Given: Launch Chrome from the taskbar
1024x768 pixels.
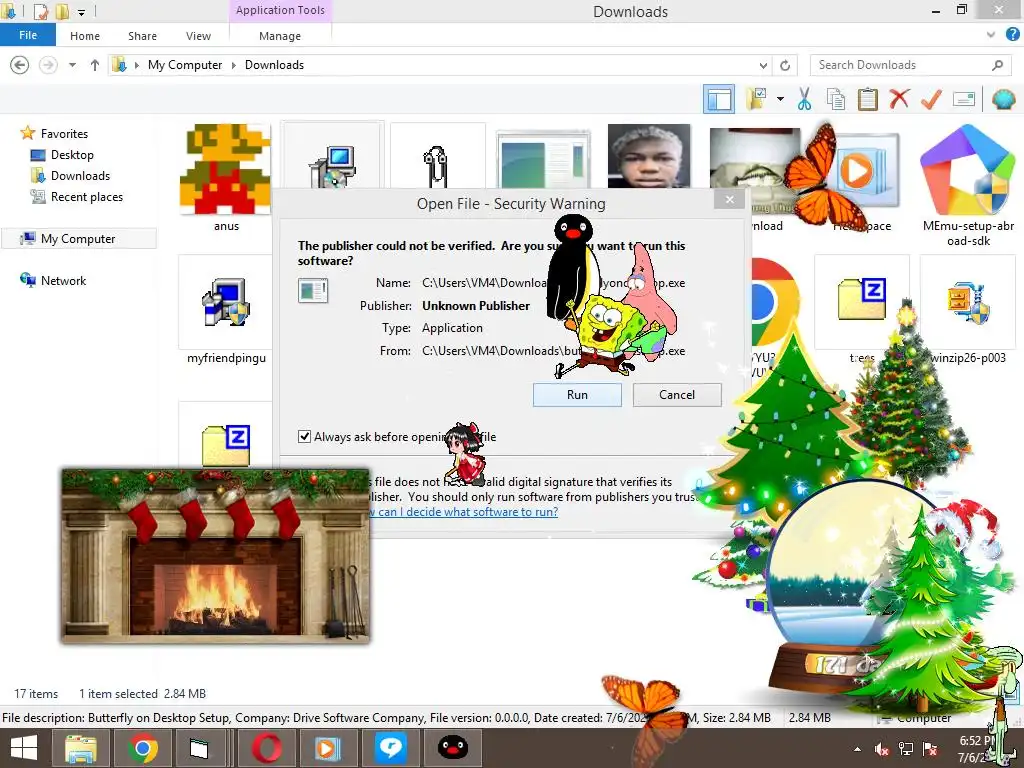Looking at the screenshot, I should pos(142,748).
